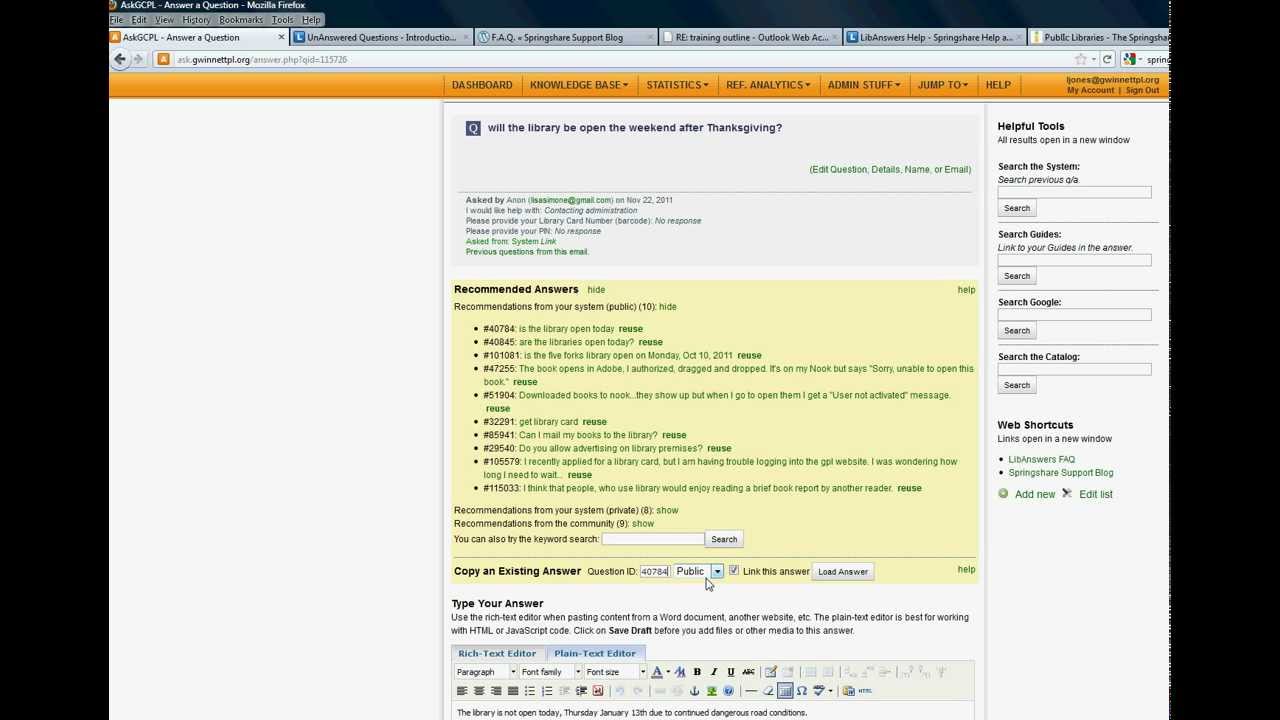This screenshot has height=720, width=1280.
Task: Edit HTML source in editor
Action: click(865, 691)
